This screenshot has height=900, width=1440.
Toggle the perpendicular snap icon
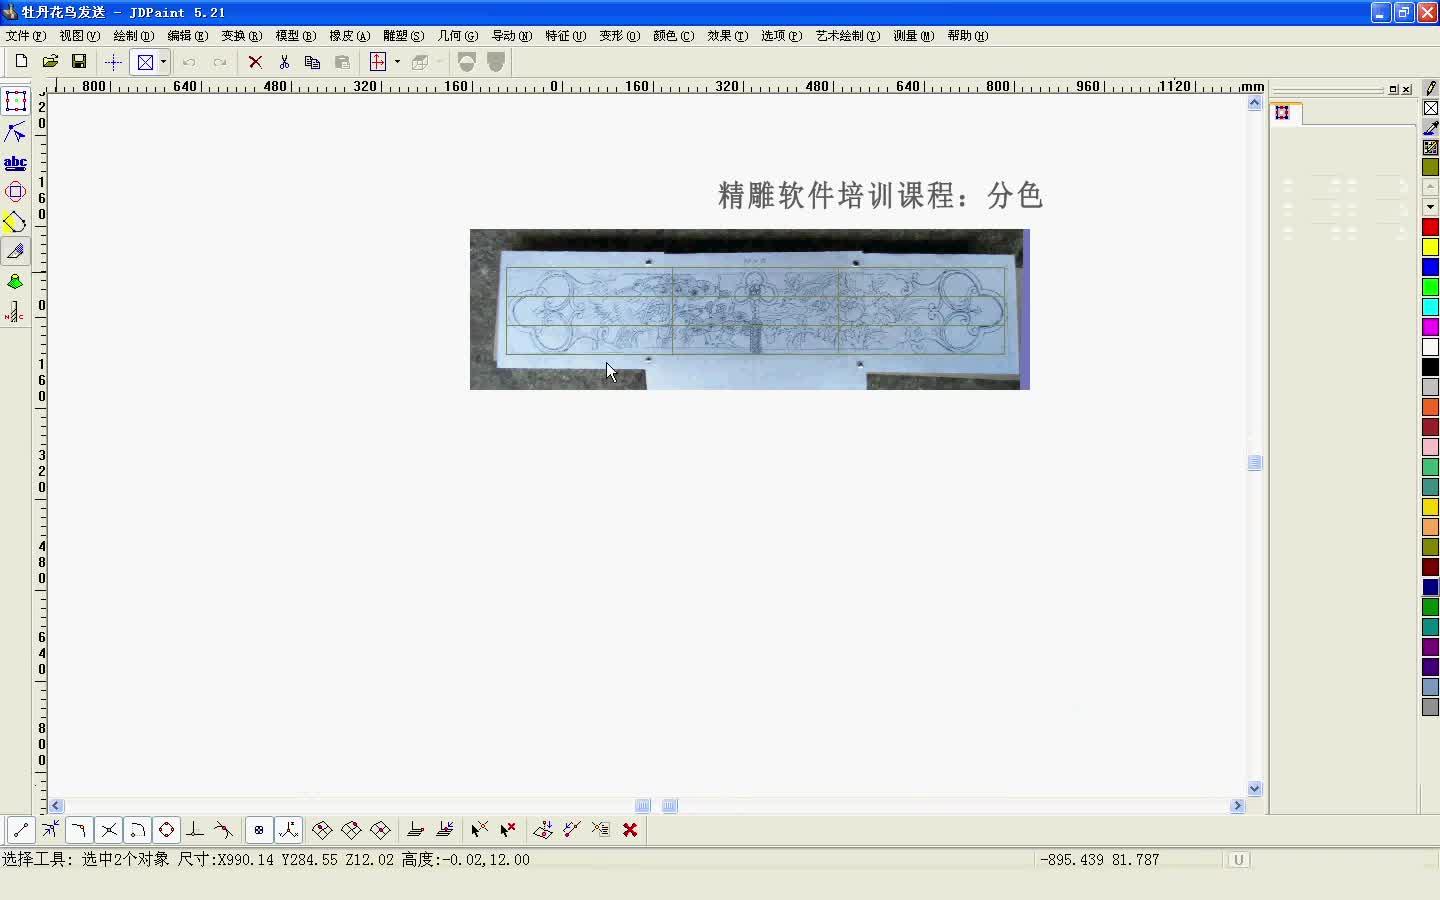(195, 830)
